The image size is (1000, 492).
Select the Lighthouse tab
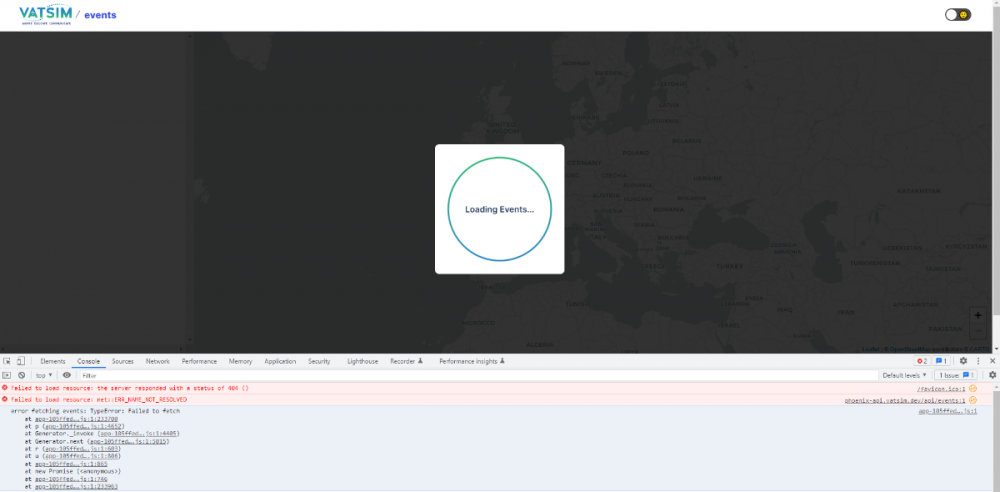pos(362,361)
